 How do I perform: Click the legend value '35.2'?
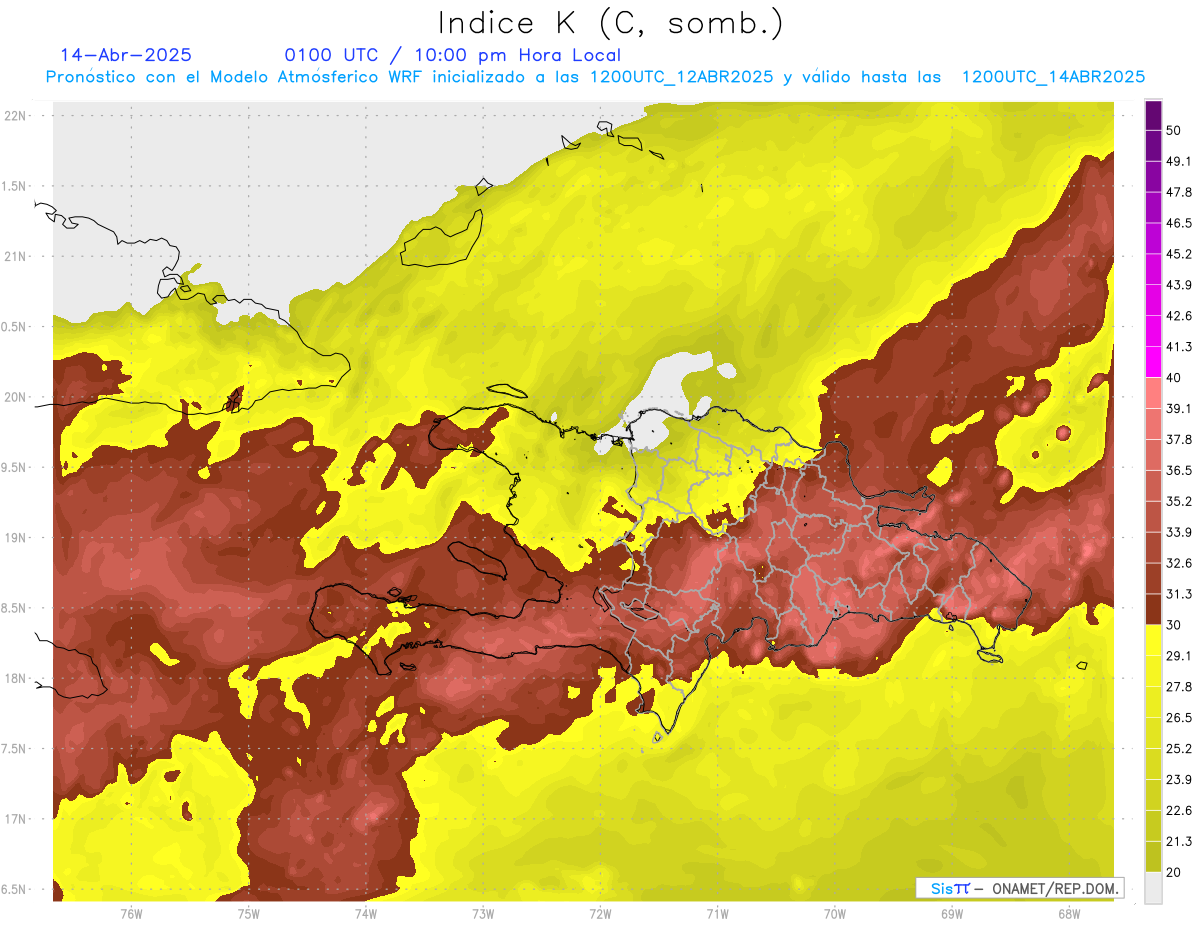pos(1178,501)
